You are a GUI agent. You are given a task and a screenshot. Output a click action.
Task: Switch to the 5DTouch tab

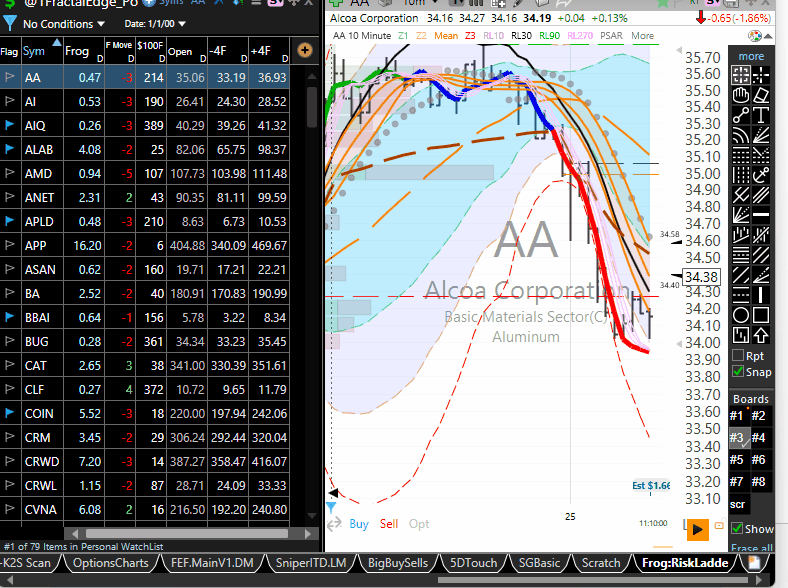click(x=473, y=563)
